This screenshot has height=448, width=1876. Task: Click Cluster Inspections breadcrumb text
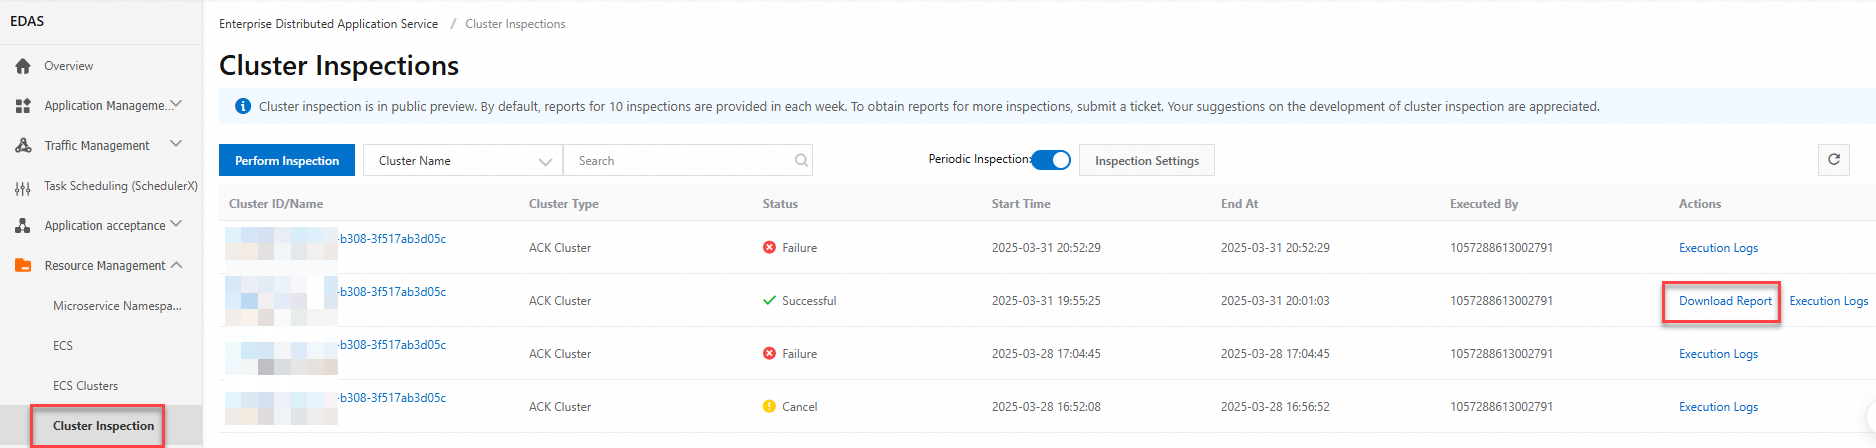[515, 24]
